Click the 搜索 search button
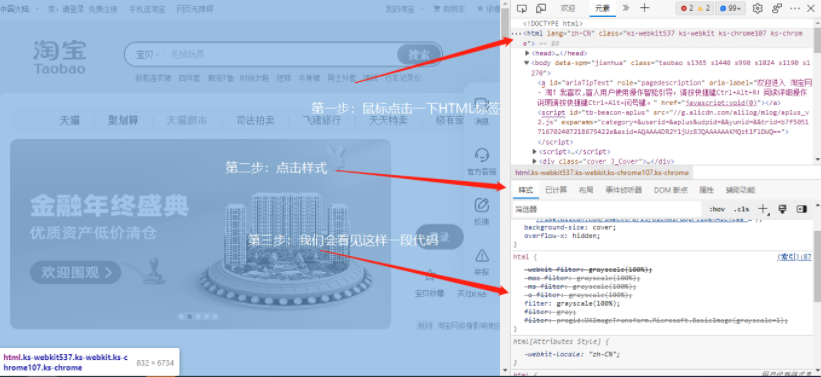Viewport: 821px width, 377px height. [x=419, y=54]
